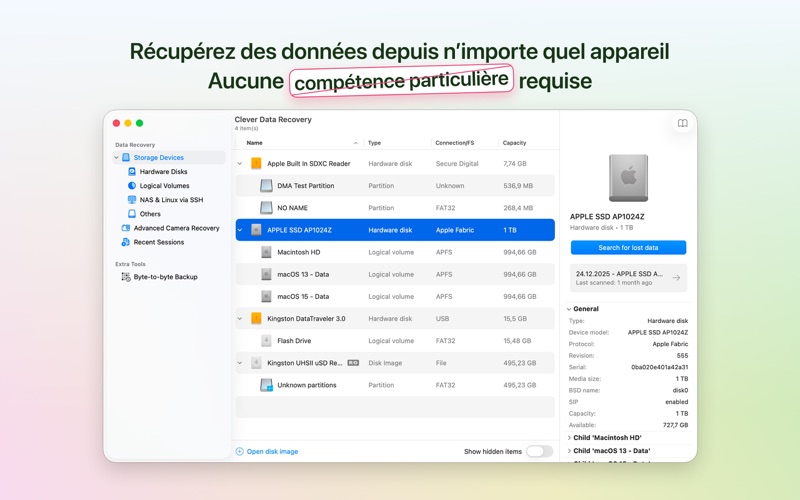Open Recent Sessions in the sidebar
The width and height of the screenshot is (800, 500).
159,242
